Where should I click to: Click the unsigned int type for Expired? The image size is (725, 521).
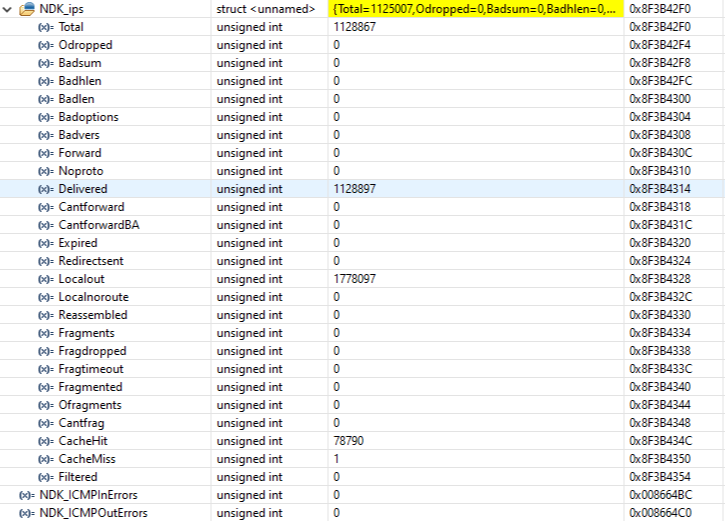[x=249, y=243]
